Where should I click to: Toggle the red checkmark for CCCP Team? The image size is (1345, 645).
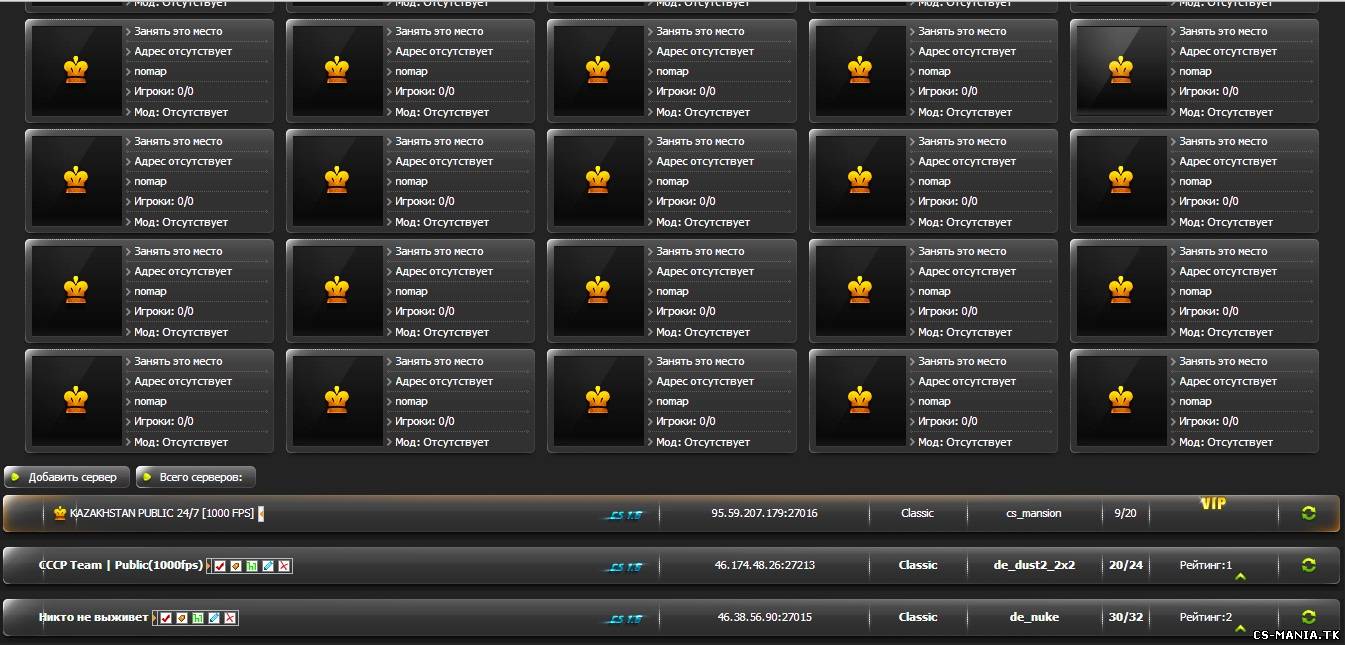tap(220, 566)
